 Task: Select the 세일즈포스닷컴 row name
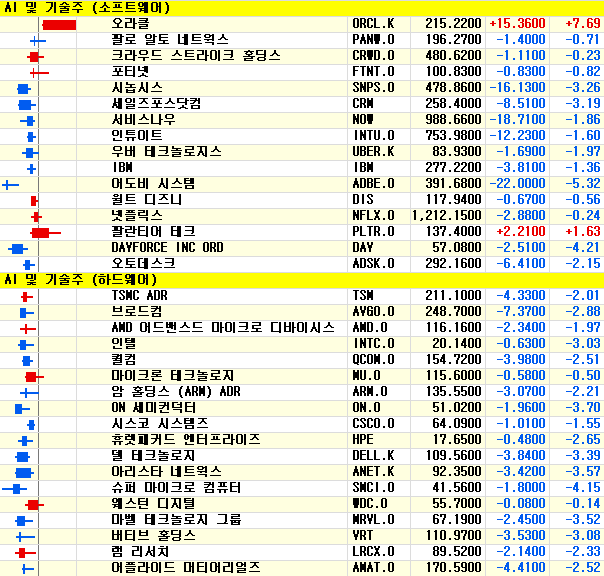tap(156, 104)
